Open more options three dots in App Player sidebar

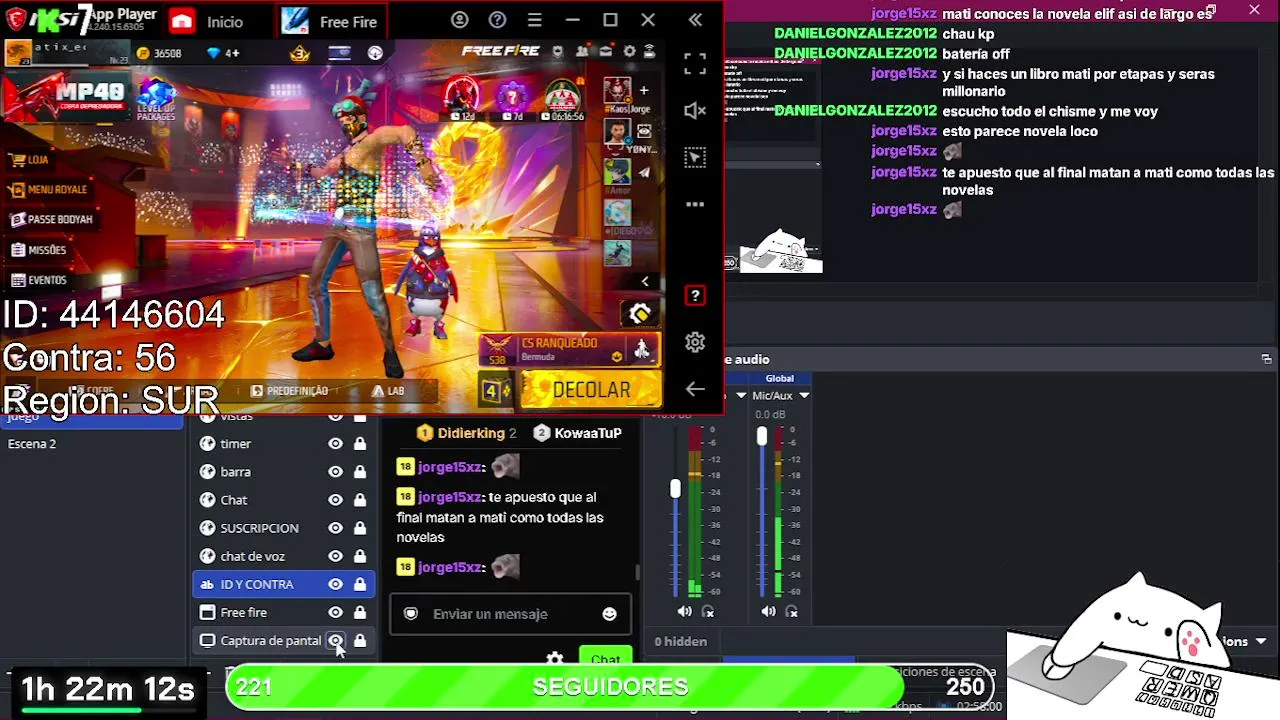pos(695,204)
